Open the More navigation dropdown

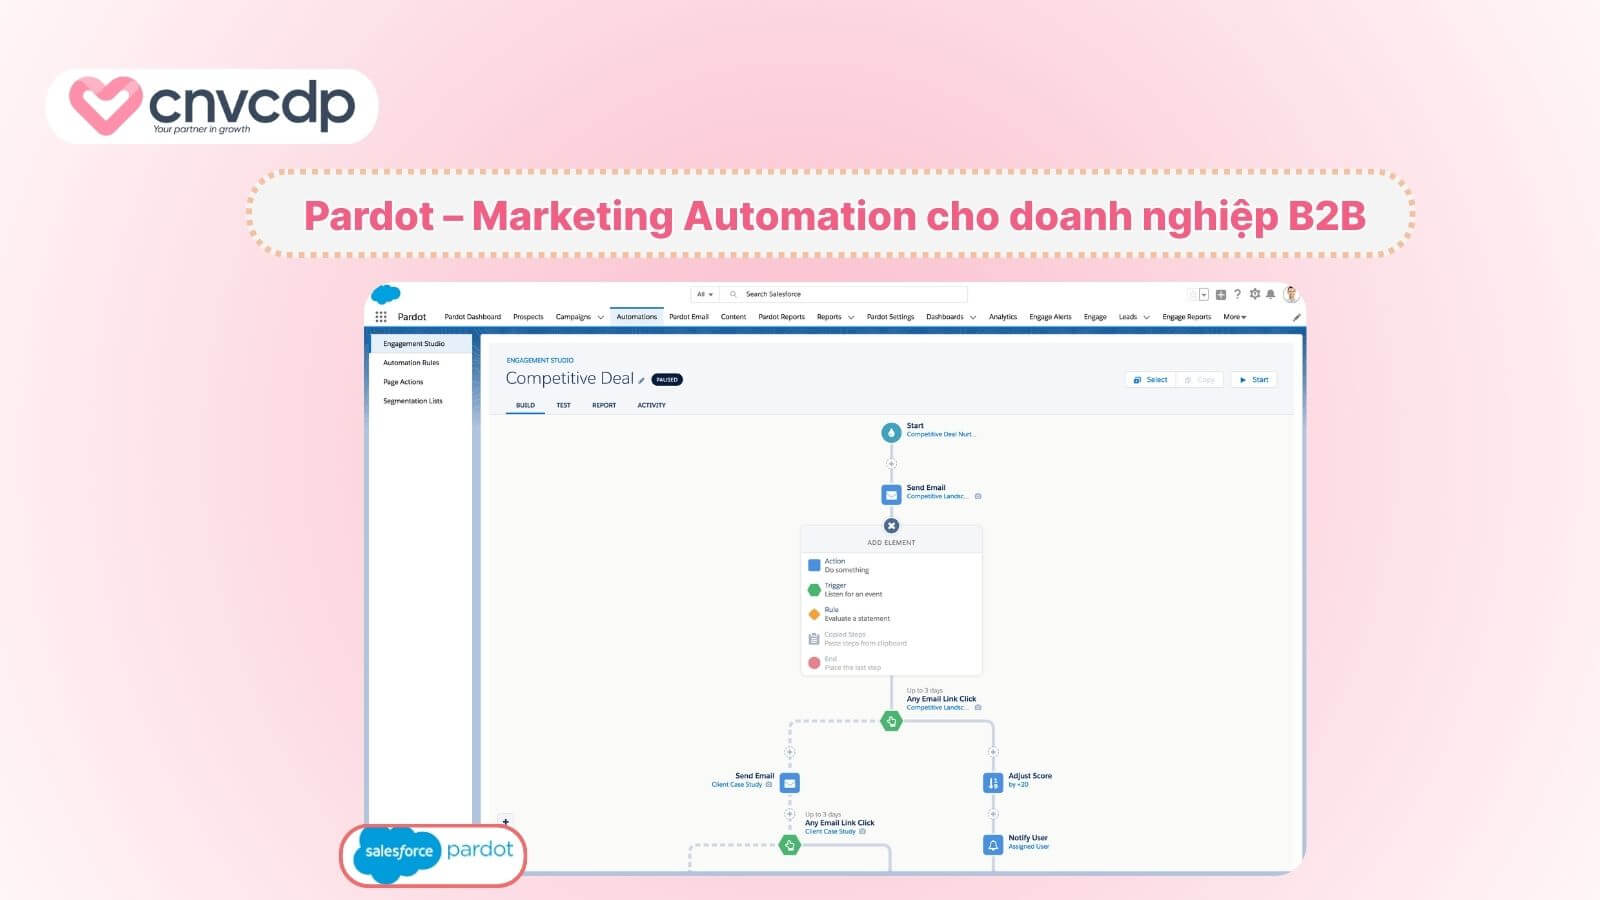click(1235, 317)
